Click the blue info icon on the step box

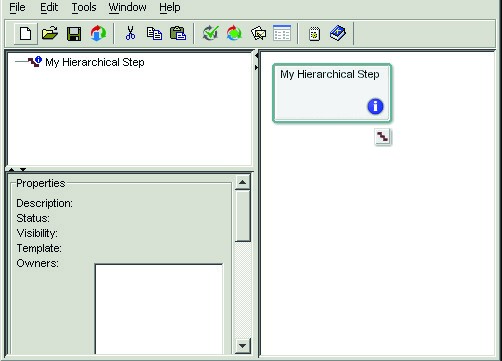coord(375,107)
